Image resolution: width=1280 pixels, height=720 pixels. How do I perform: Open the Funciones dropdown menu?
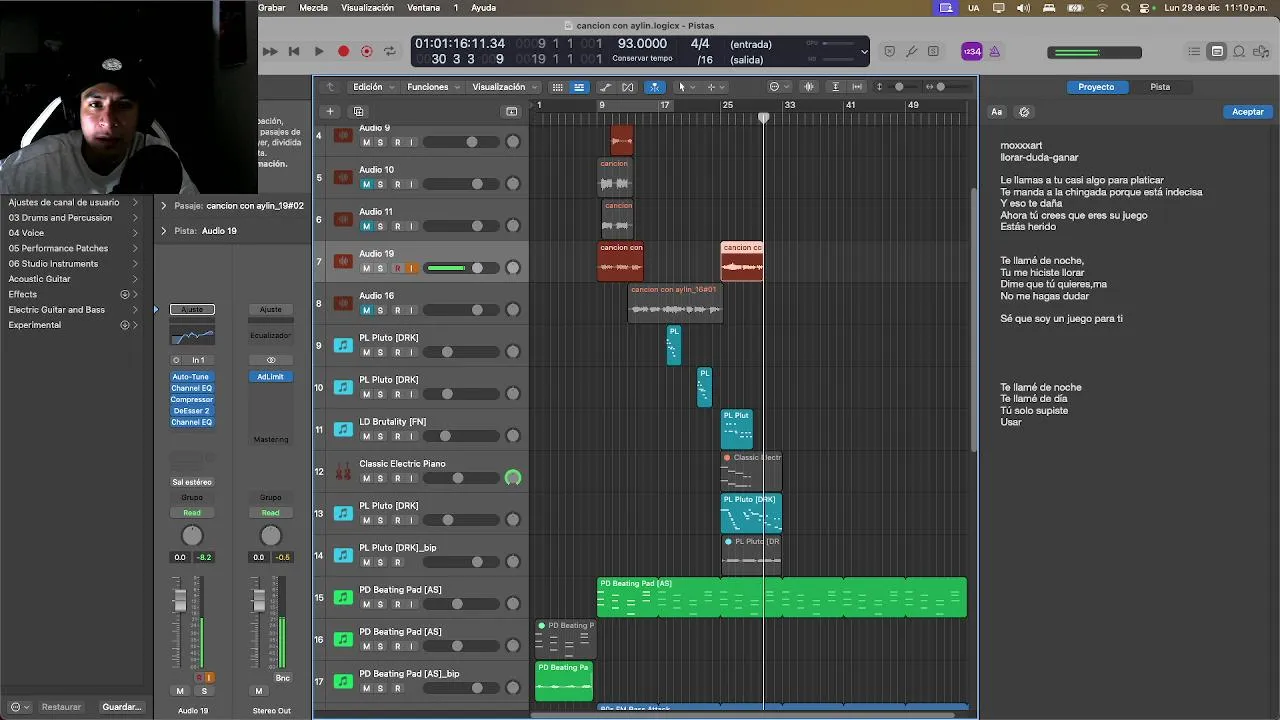pyautogui.click(x=433, y=87)
